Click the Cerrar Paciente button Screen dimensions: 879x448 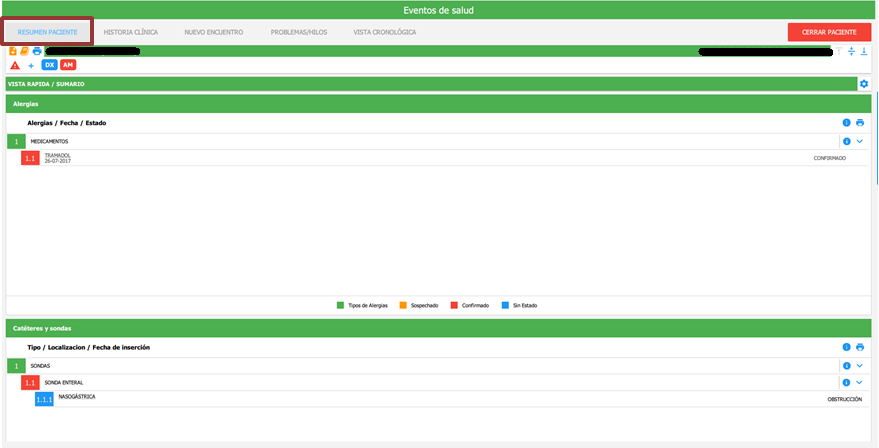tap(829, 32)
